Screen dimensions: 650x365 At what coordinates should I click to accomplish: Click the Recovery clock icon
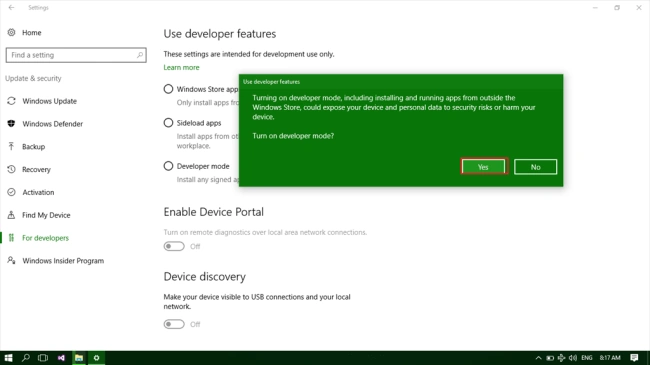point(11,169)
